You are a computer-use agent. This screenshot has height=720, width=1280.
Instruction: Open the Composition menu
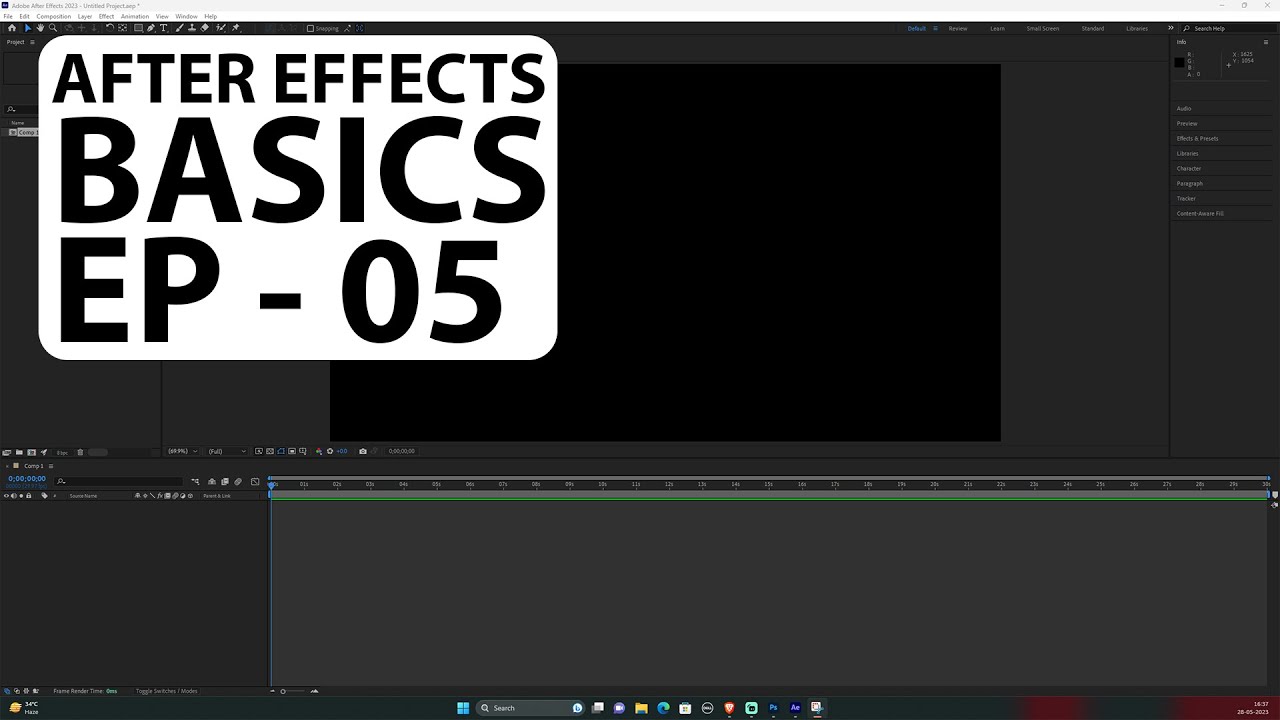point(53,16)
